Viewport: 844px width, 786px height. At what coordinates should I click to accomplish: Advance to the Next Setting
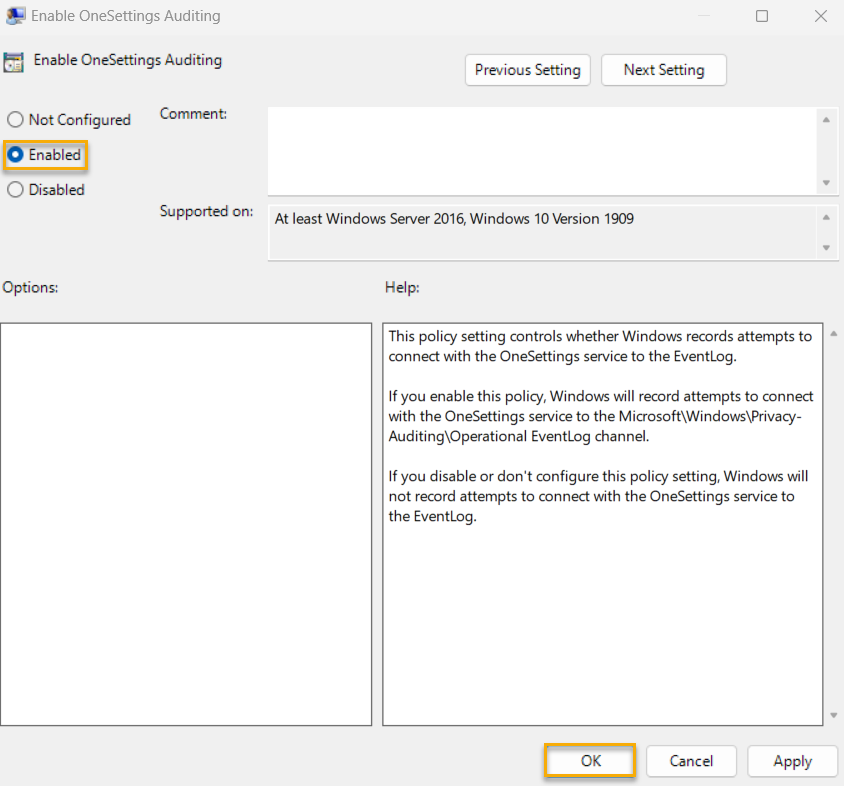663,70
